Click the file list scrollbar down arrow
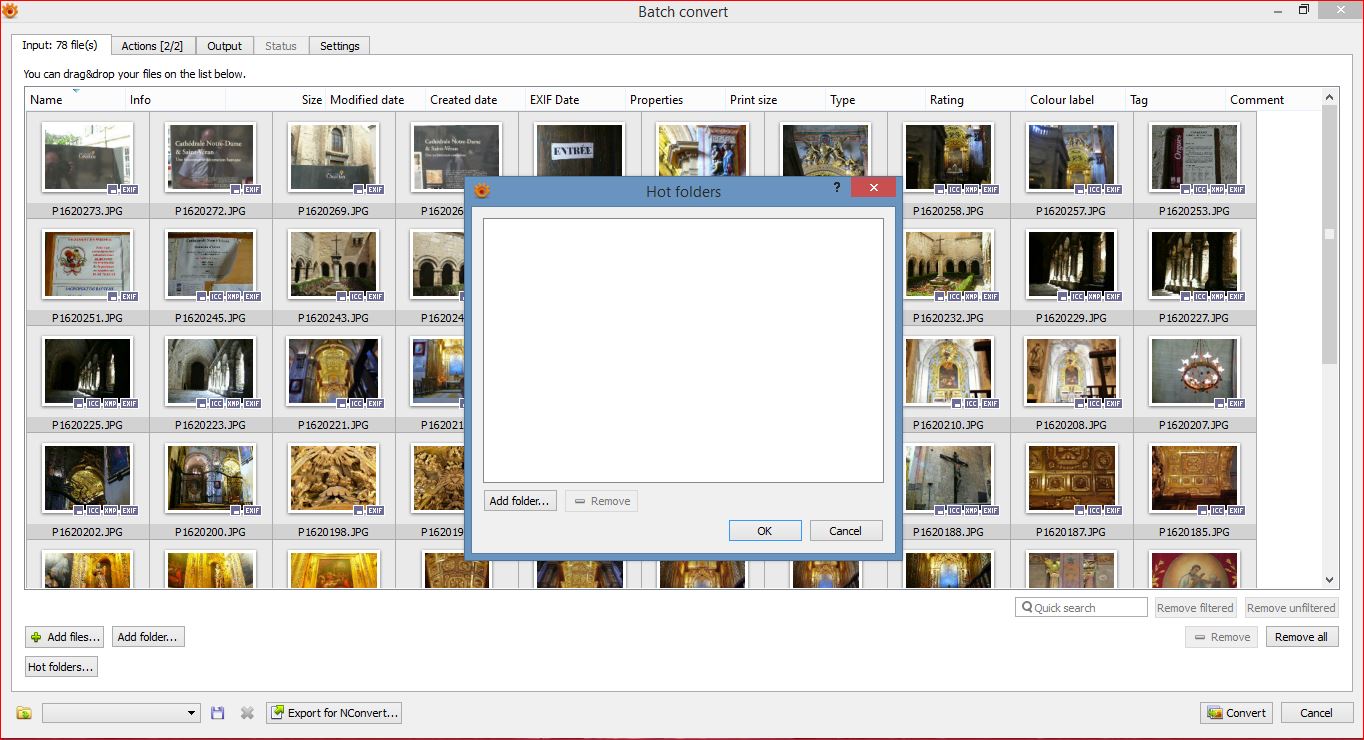 (x=1329, y=580)
